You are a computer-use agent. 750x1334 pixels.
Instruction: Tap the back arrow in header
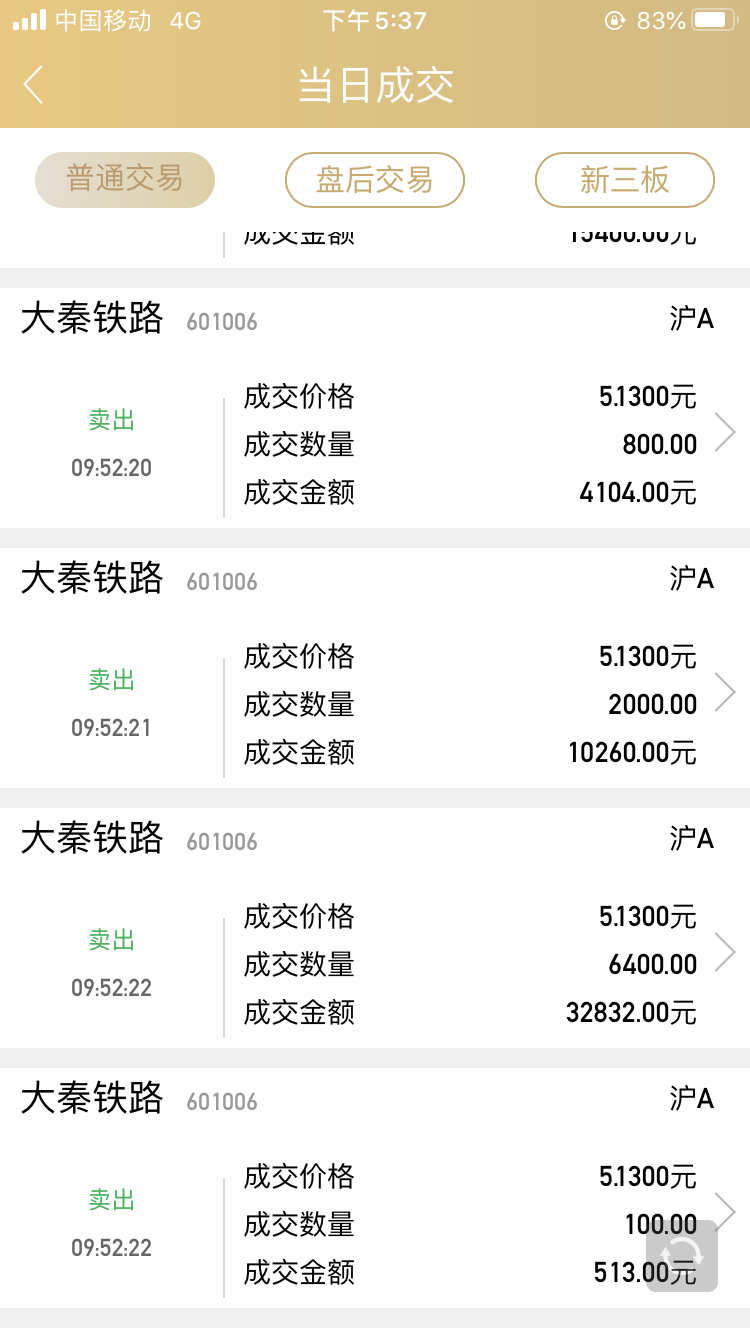(34, 85)
